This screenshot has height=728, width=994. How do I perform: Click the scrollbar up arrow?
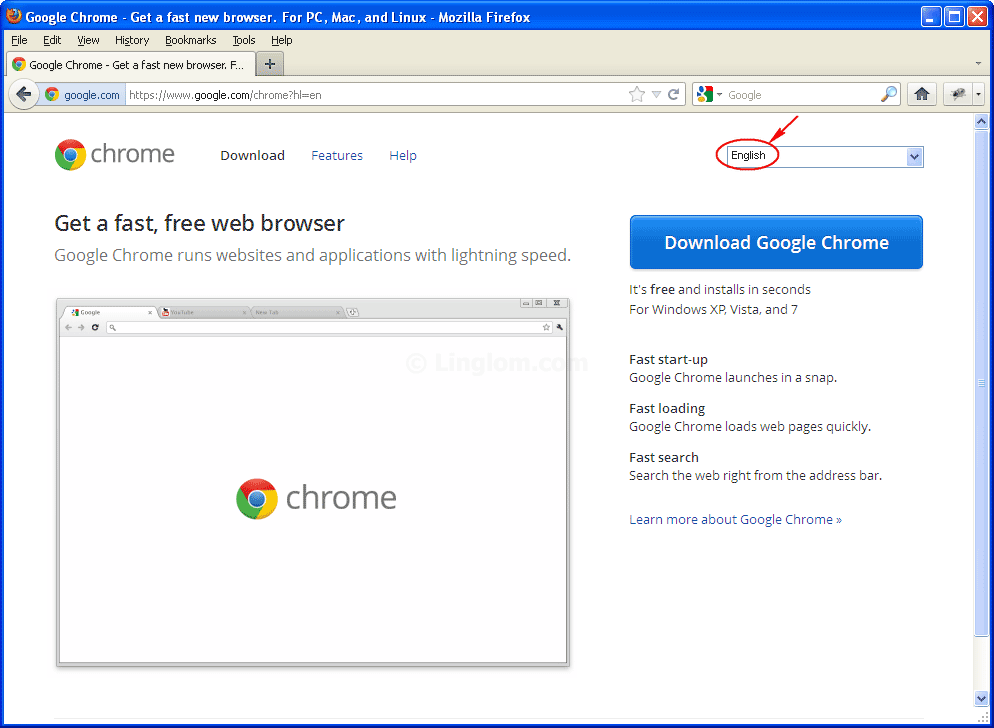(x=981, y=121)
